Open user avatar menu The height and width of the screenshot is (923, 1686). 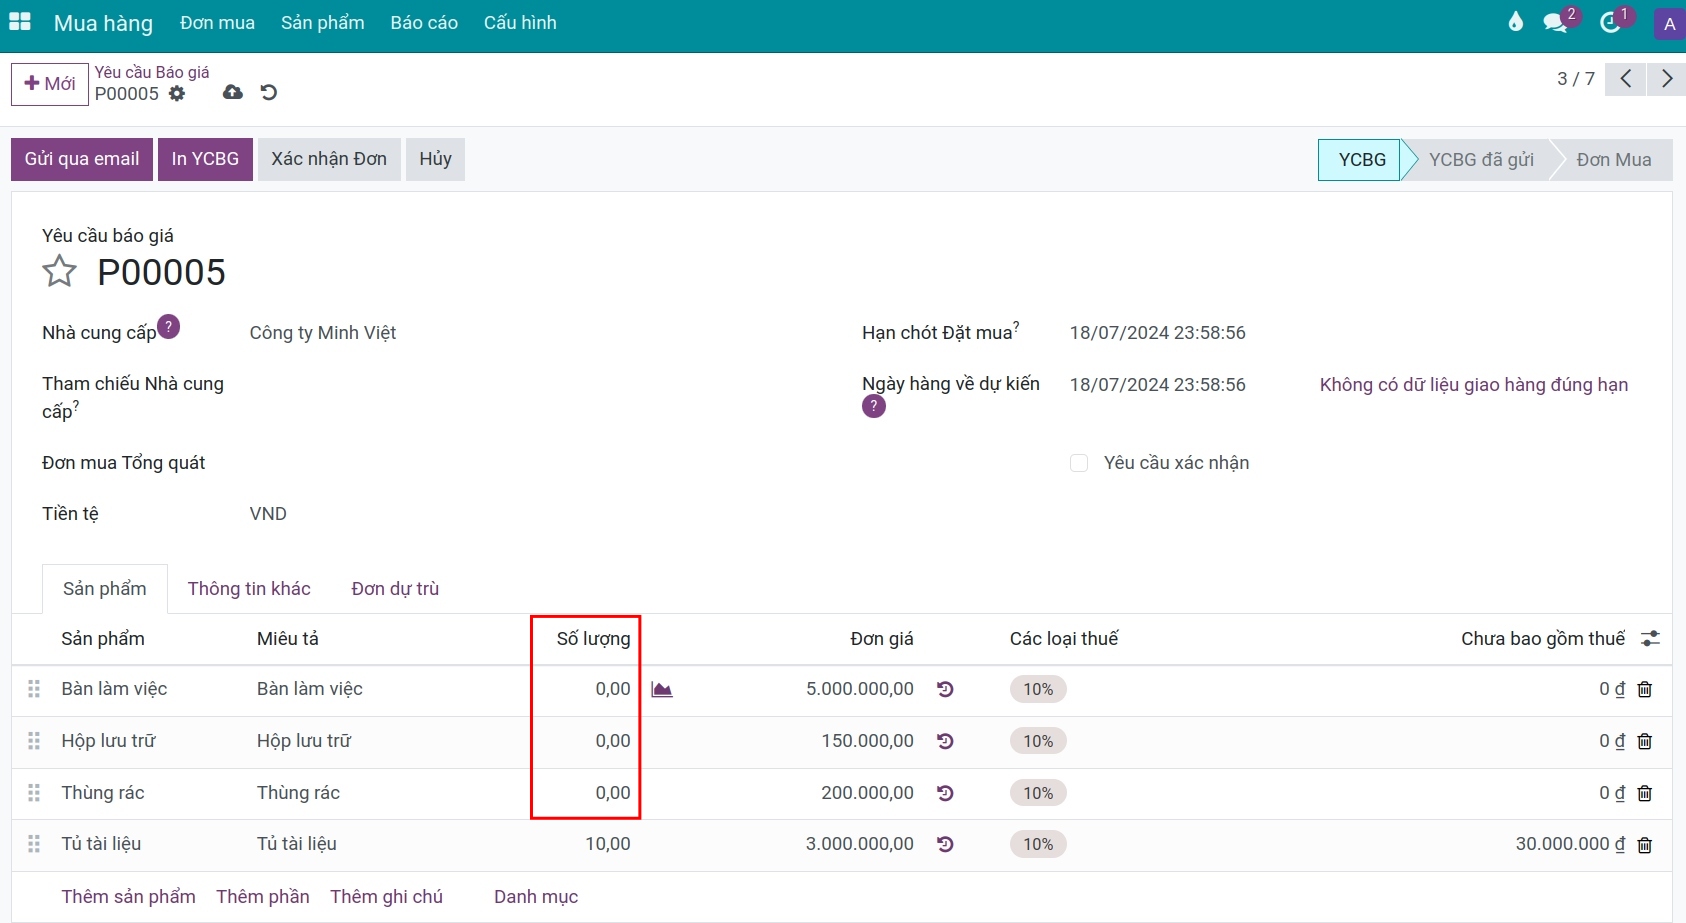tap(1669, 24)
